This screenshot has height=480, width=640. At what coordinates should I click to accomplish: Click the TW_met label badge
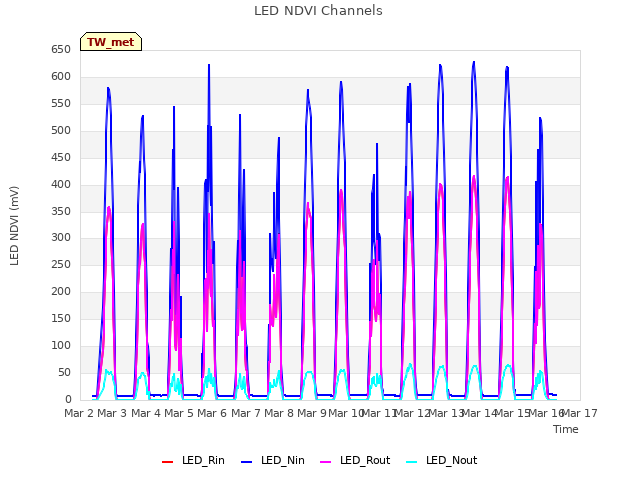tap(111, 42)
